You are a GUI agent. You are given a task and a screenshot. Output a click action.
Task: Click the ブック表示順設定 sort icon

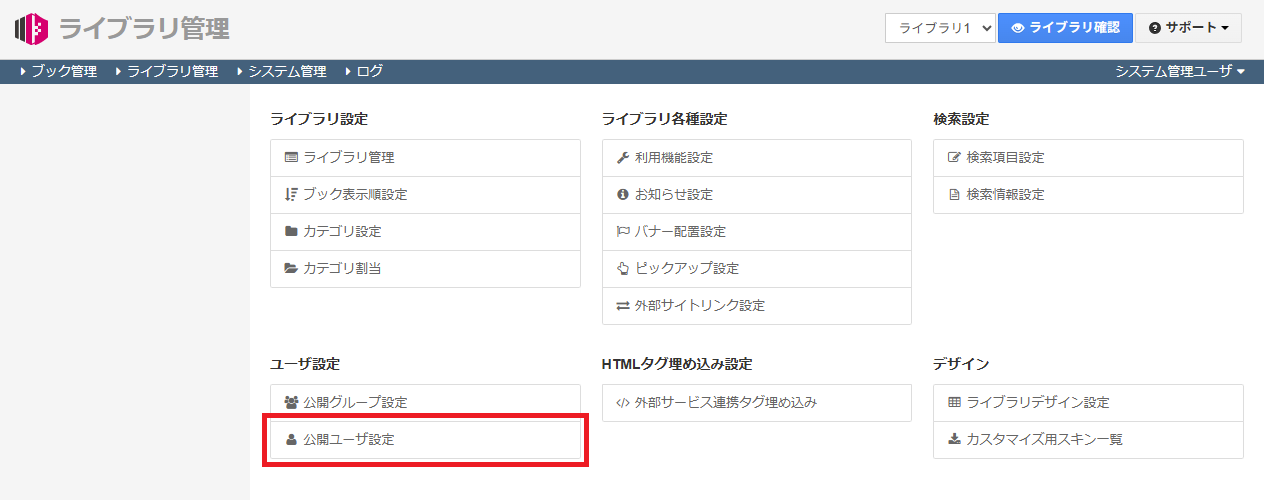[291, 195]
